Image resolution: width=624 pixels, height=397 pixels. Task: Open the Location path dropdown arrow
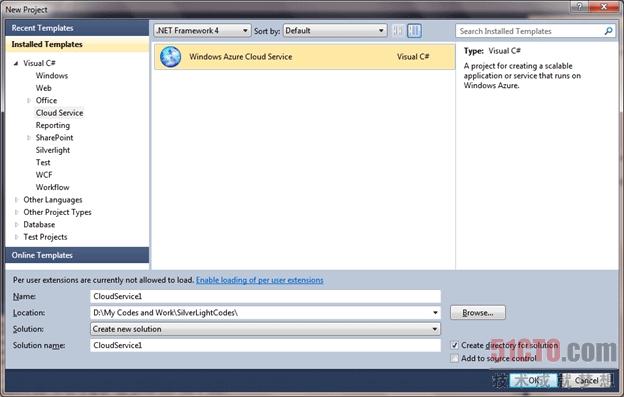tap(435, 313)
